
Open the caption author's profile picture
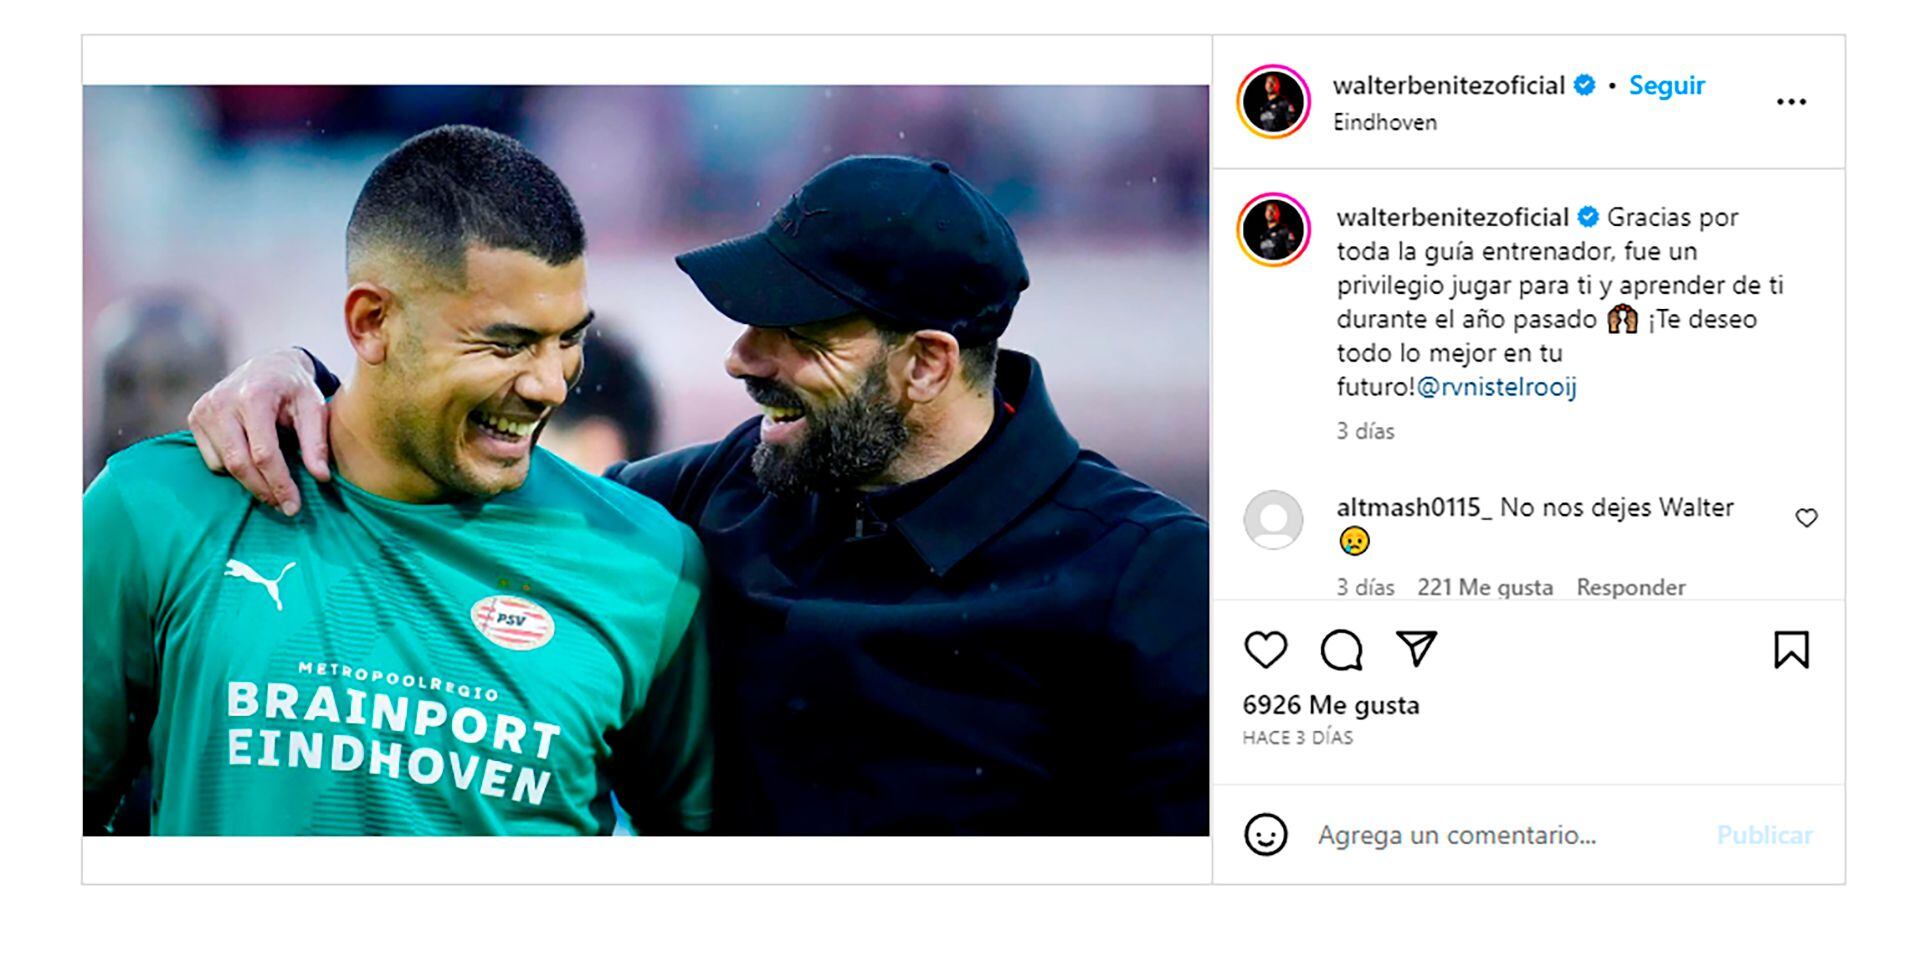(1273, 230)
